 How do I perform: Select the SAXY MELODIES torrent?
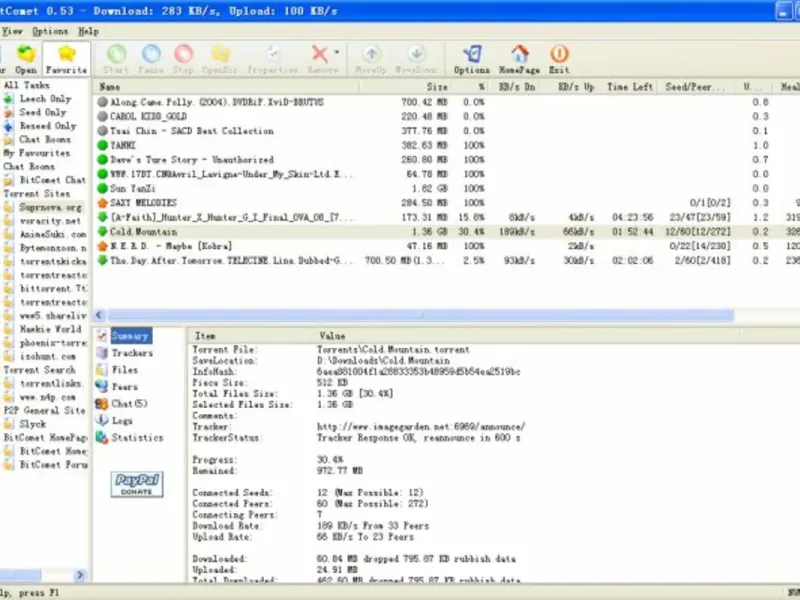446,203
